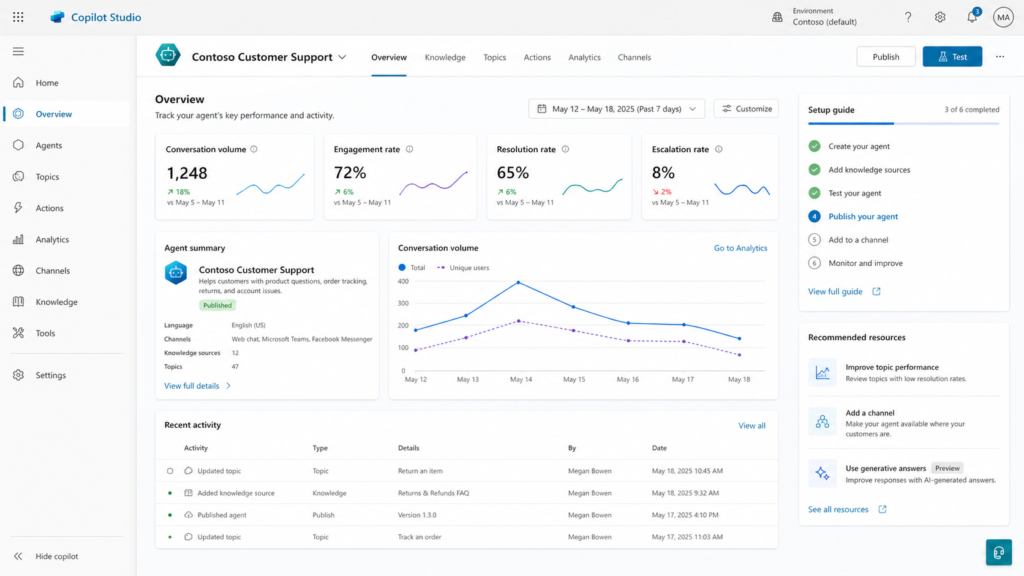This screenshot has width=1024, height=576.
Task: Click the Analytics bar chart icon in the sidebar
Action: [x=18, y=239]
